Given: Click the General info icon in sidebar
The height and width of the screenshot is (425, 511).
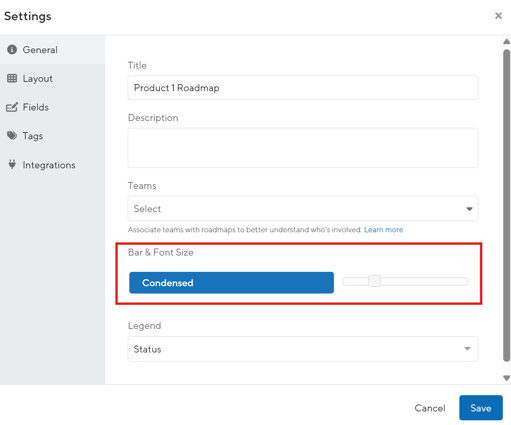Looking at the screenshot, I should click(x=12, y=49).
